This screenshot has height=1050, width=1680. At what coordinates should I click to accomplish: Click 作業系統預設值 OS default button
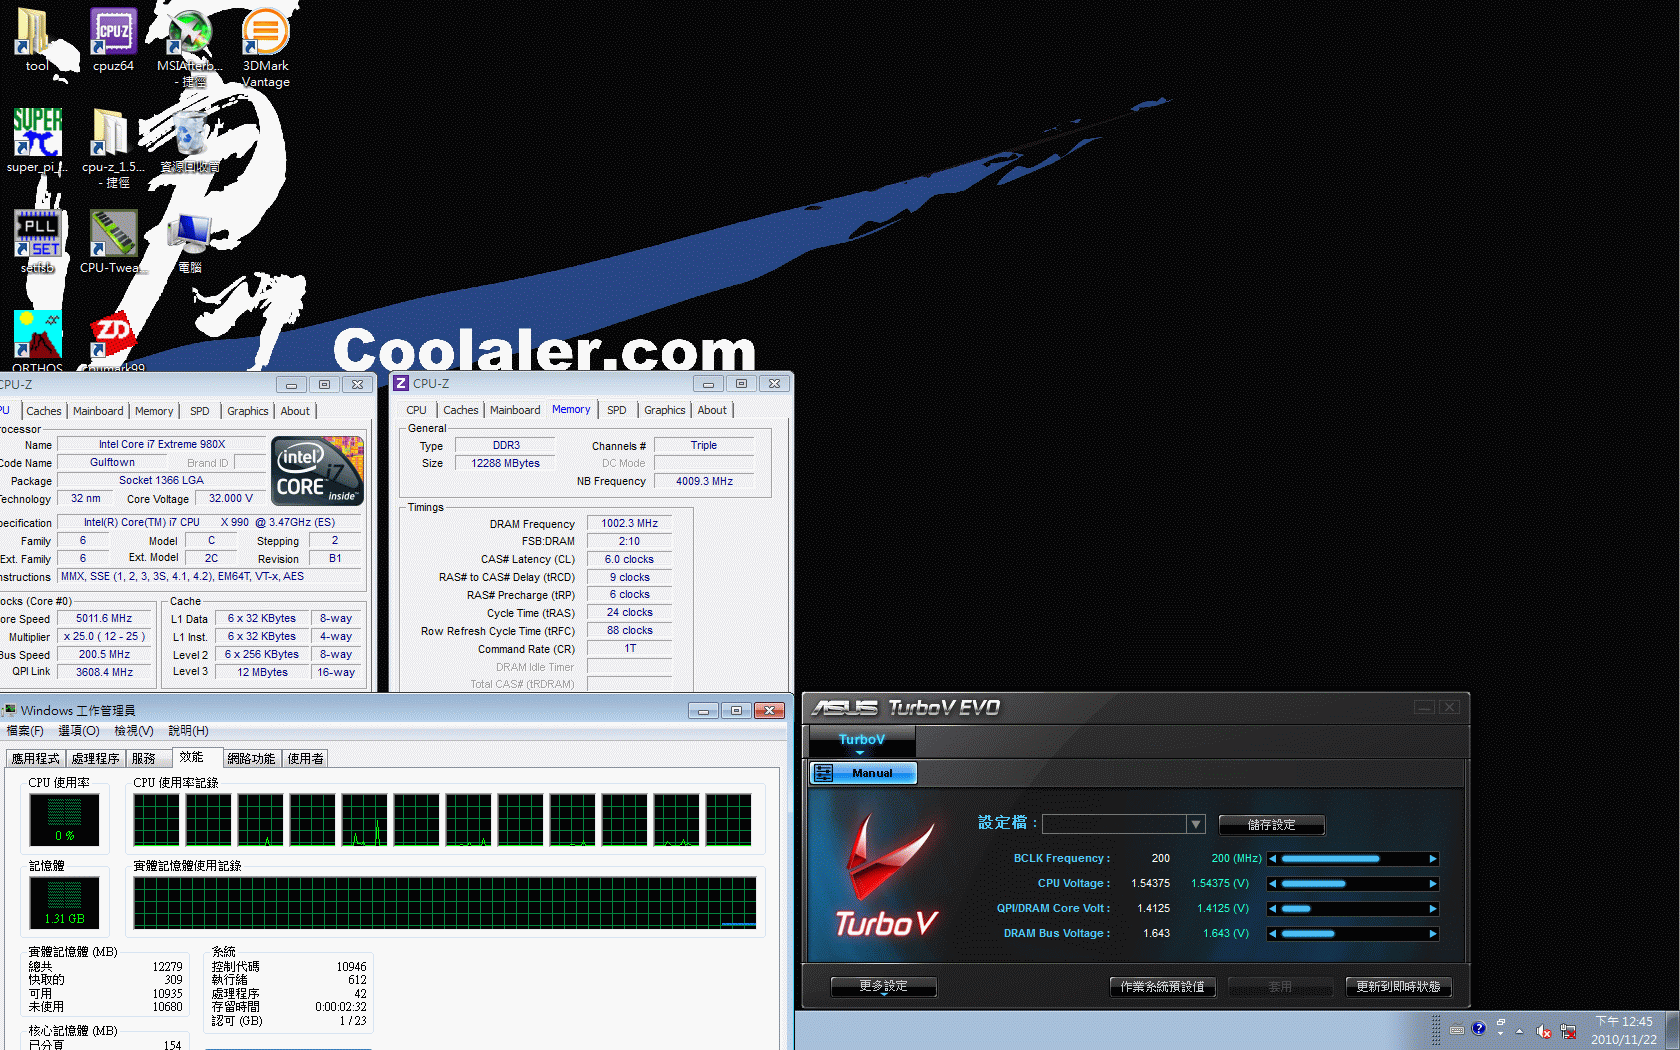(x=1162, y=987)
